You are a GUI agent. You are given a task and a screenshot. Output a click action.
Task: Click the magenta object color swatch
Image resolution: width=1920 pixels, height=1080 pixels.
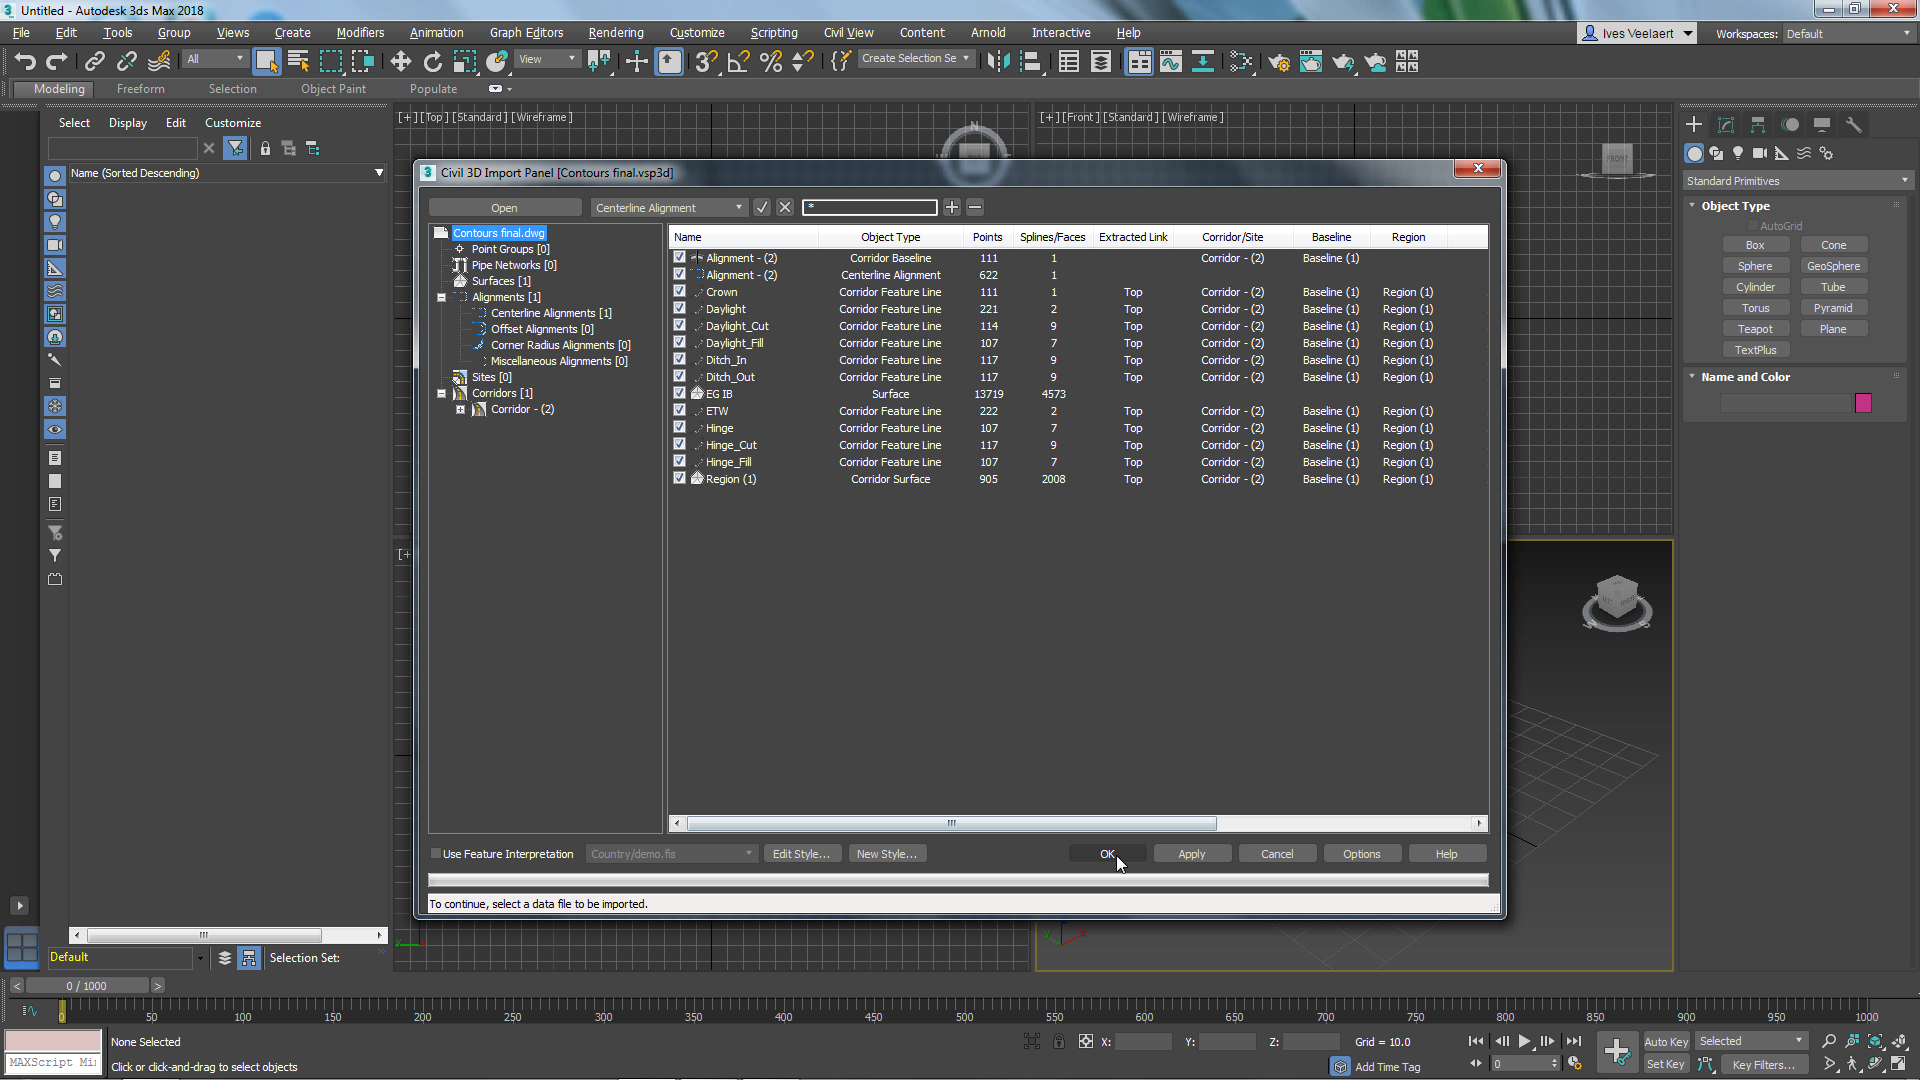click(1863, 403)
